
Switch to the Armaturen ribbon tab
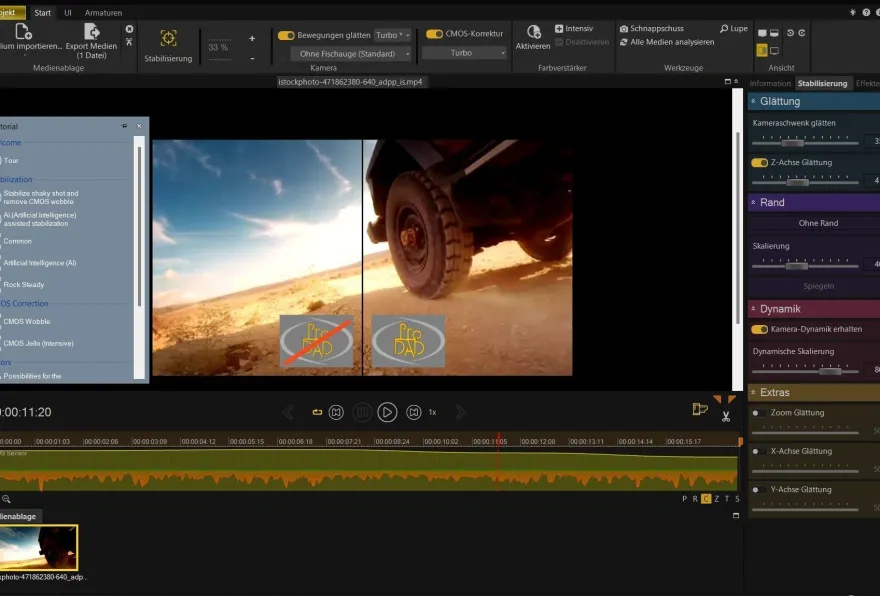click(103, 12)
